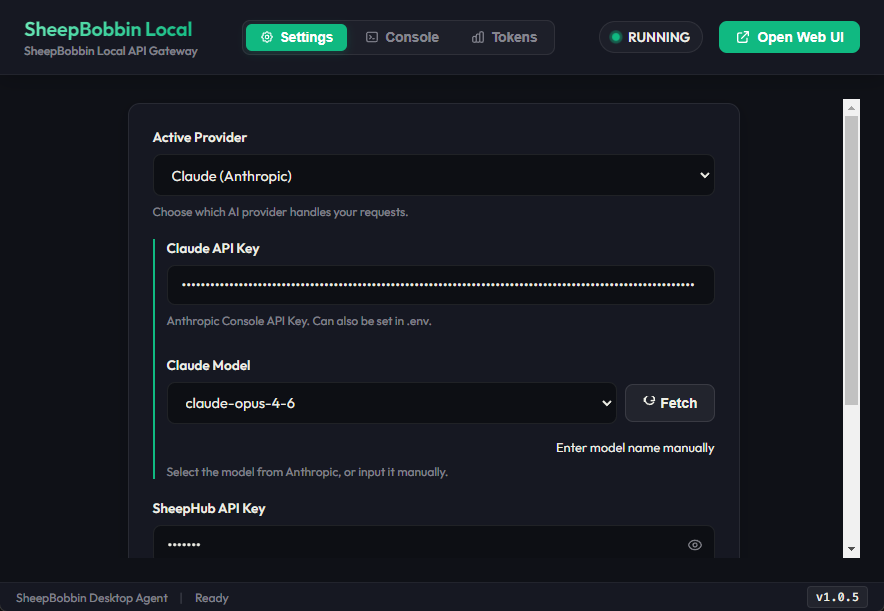This screenshot has height=611, width=884.
Task: Click the 'SheepBobbin Local API Gateway' subtitle
Action: coord(111,51)
